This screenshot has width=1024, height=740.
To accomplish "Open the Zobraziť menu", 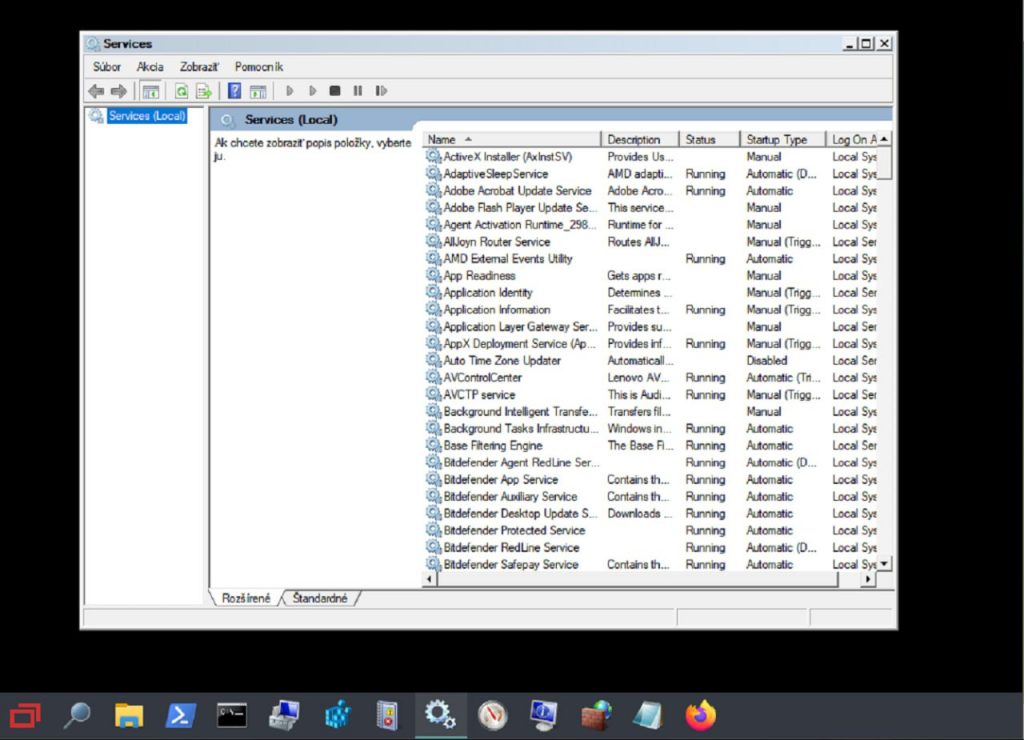I will (199, 67).
